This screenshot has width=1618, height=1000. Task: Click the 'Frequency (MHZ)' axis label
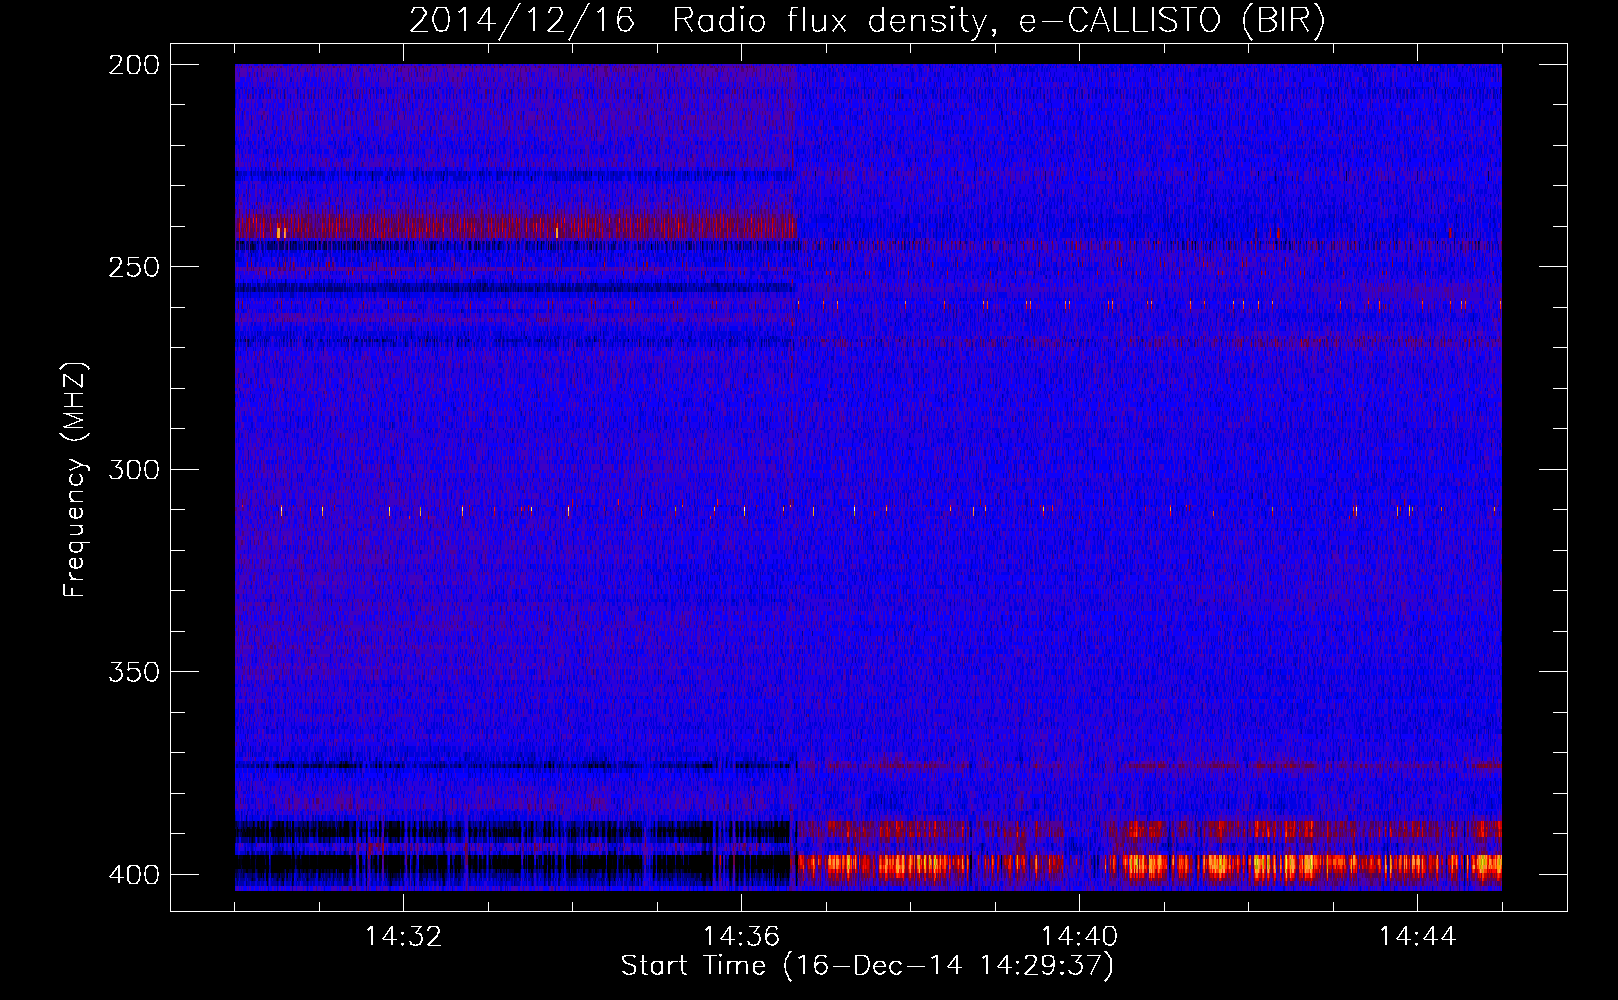click(75, 479)
